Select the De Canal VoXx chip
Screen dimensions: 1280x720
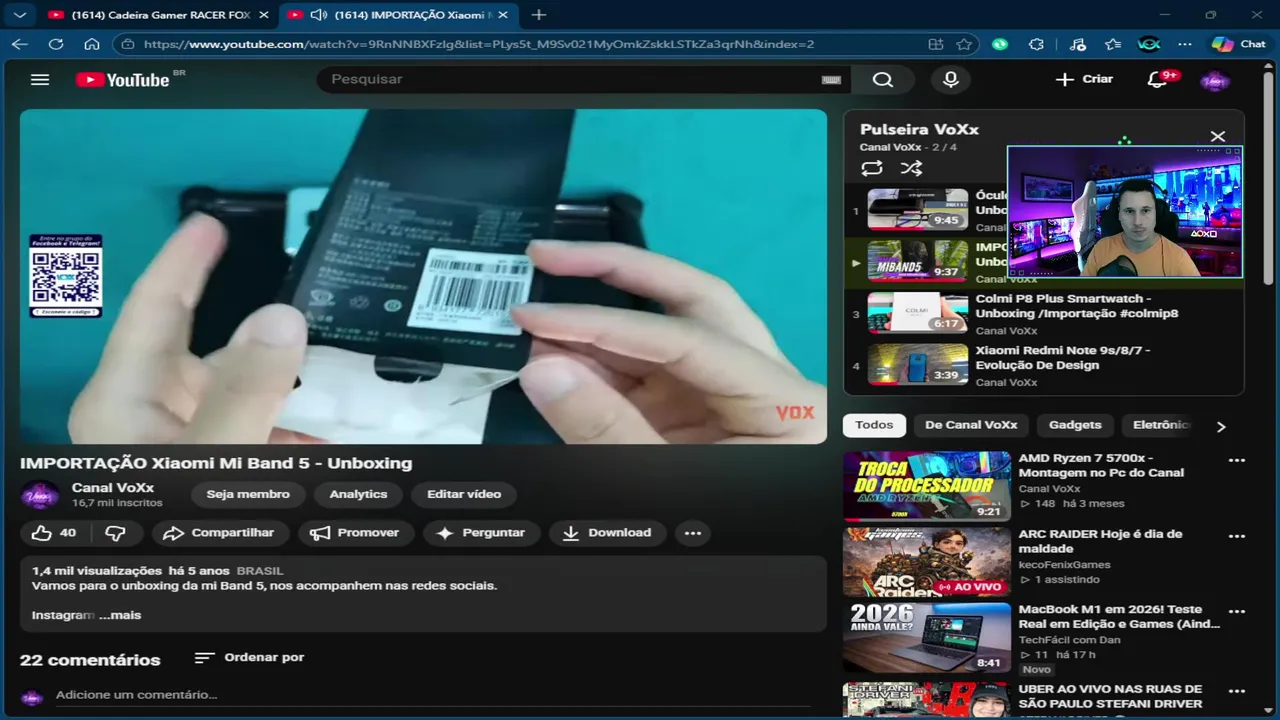[x=971, y=425]
